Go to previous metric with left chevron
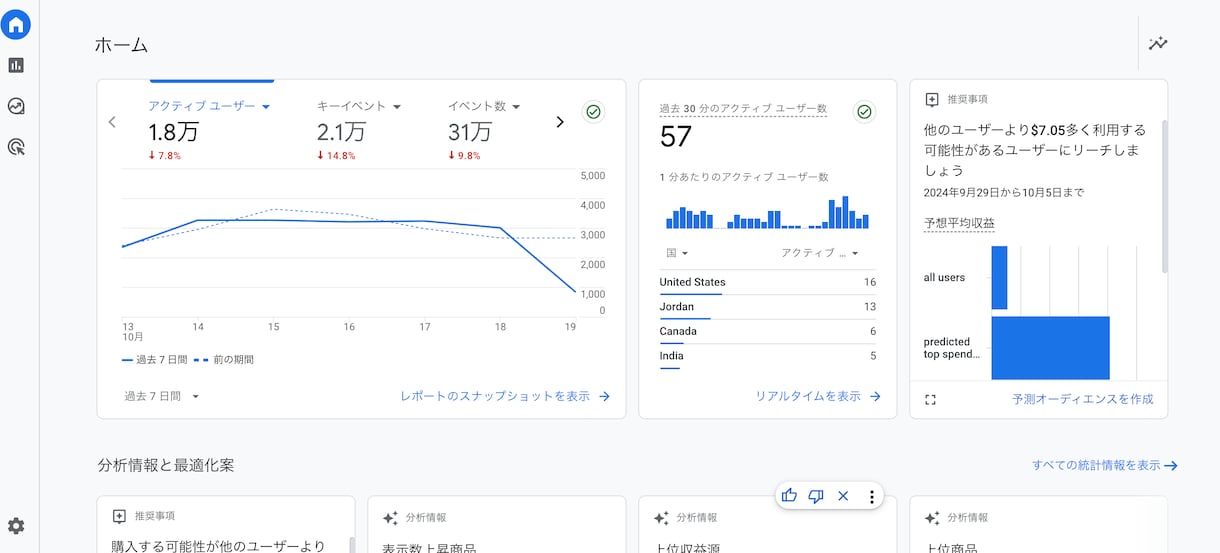The width and height of the screenshot is (1220, 553). tap(112, 122)
